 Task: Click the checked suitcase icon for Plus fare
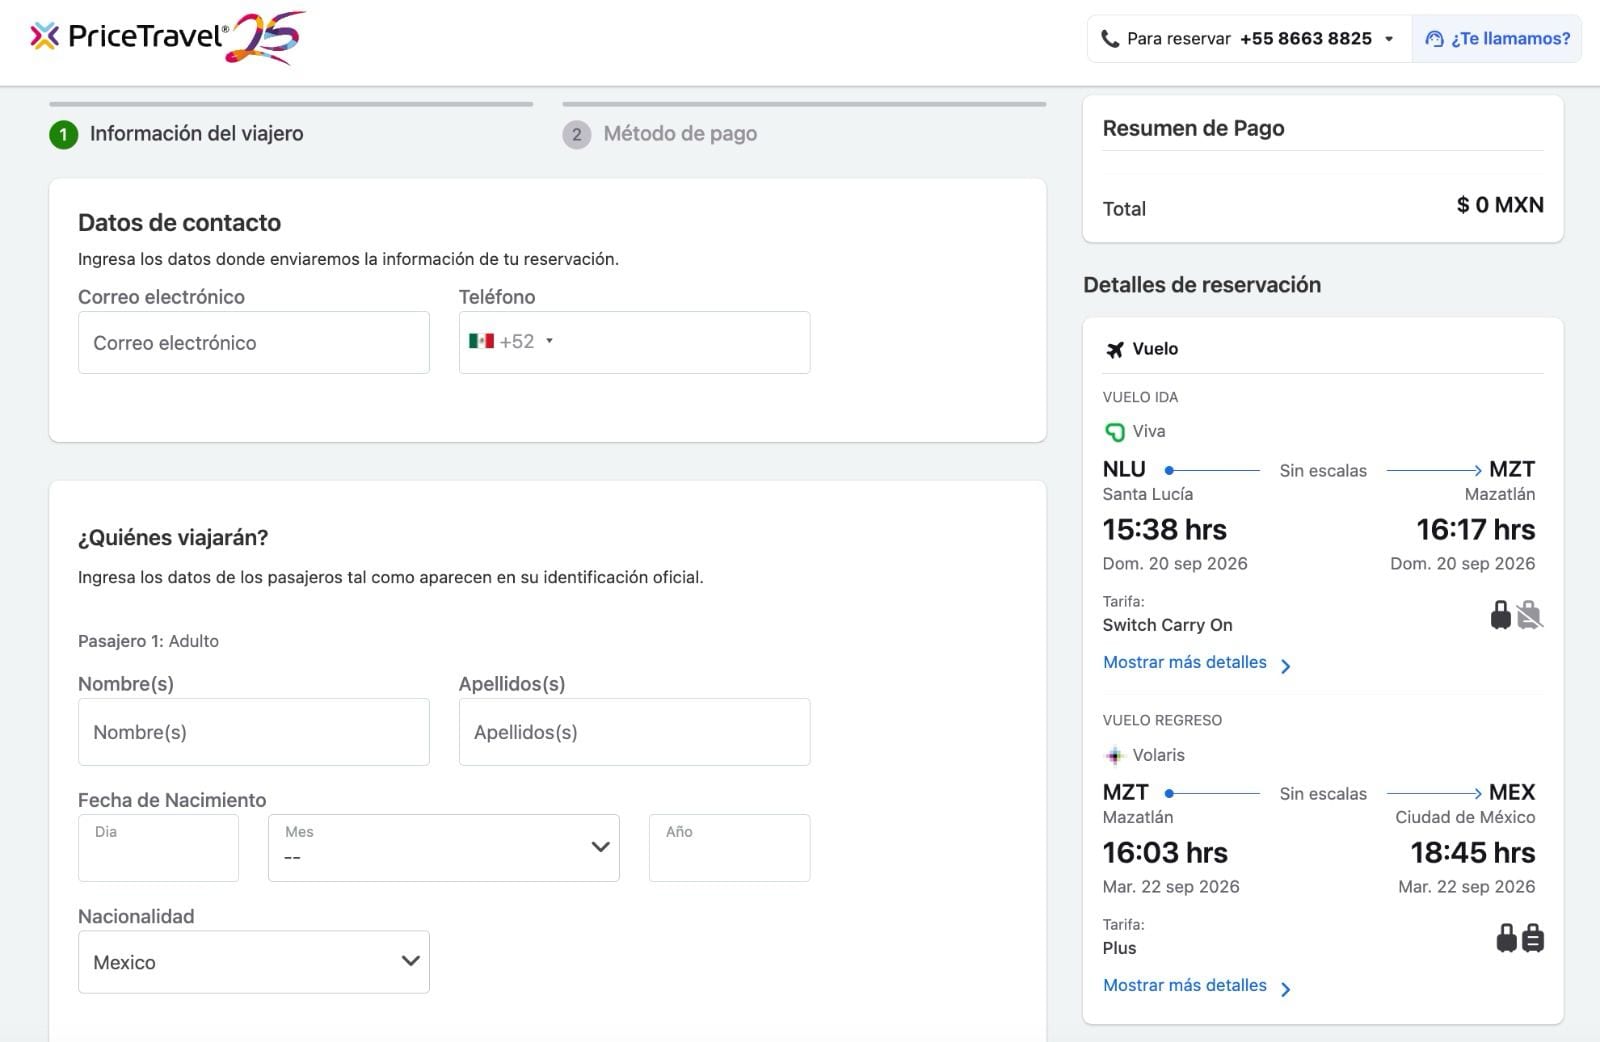coord(1532,938)
